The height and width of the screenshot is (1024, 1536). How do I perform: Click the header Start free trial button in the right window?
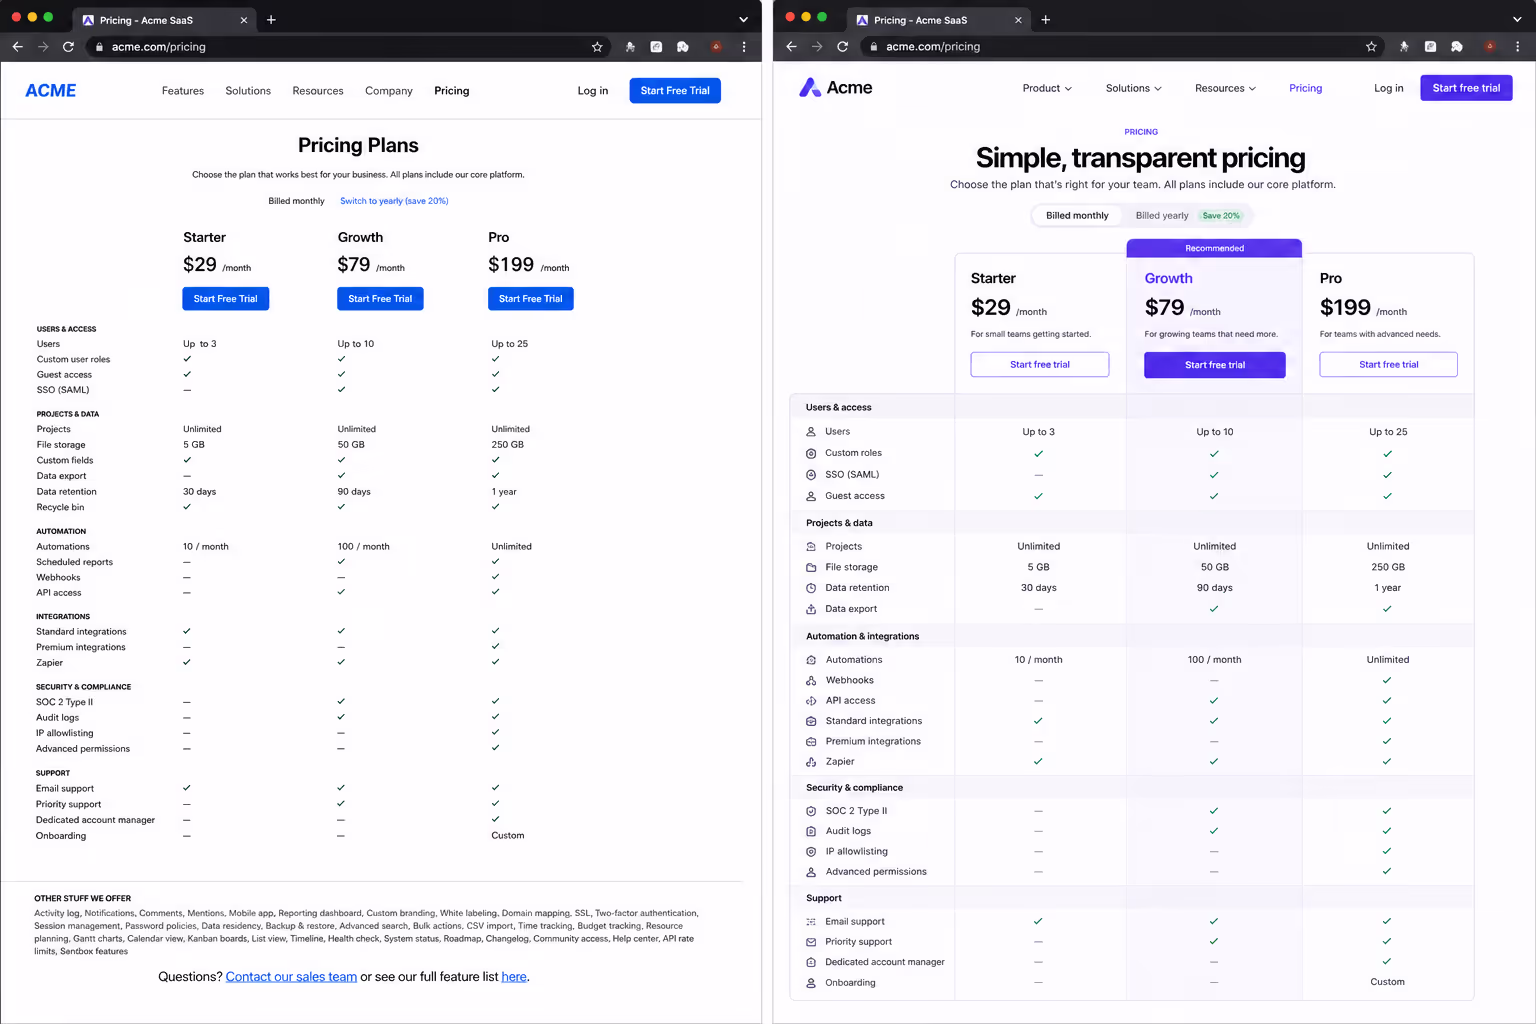(x=1466, y=88)
